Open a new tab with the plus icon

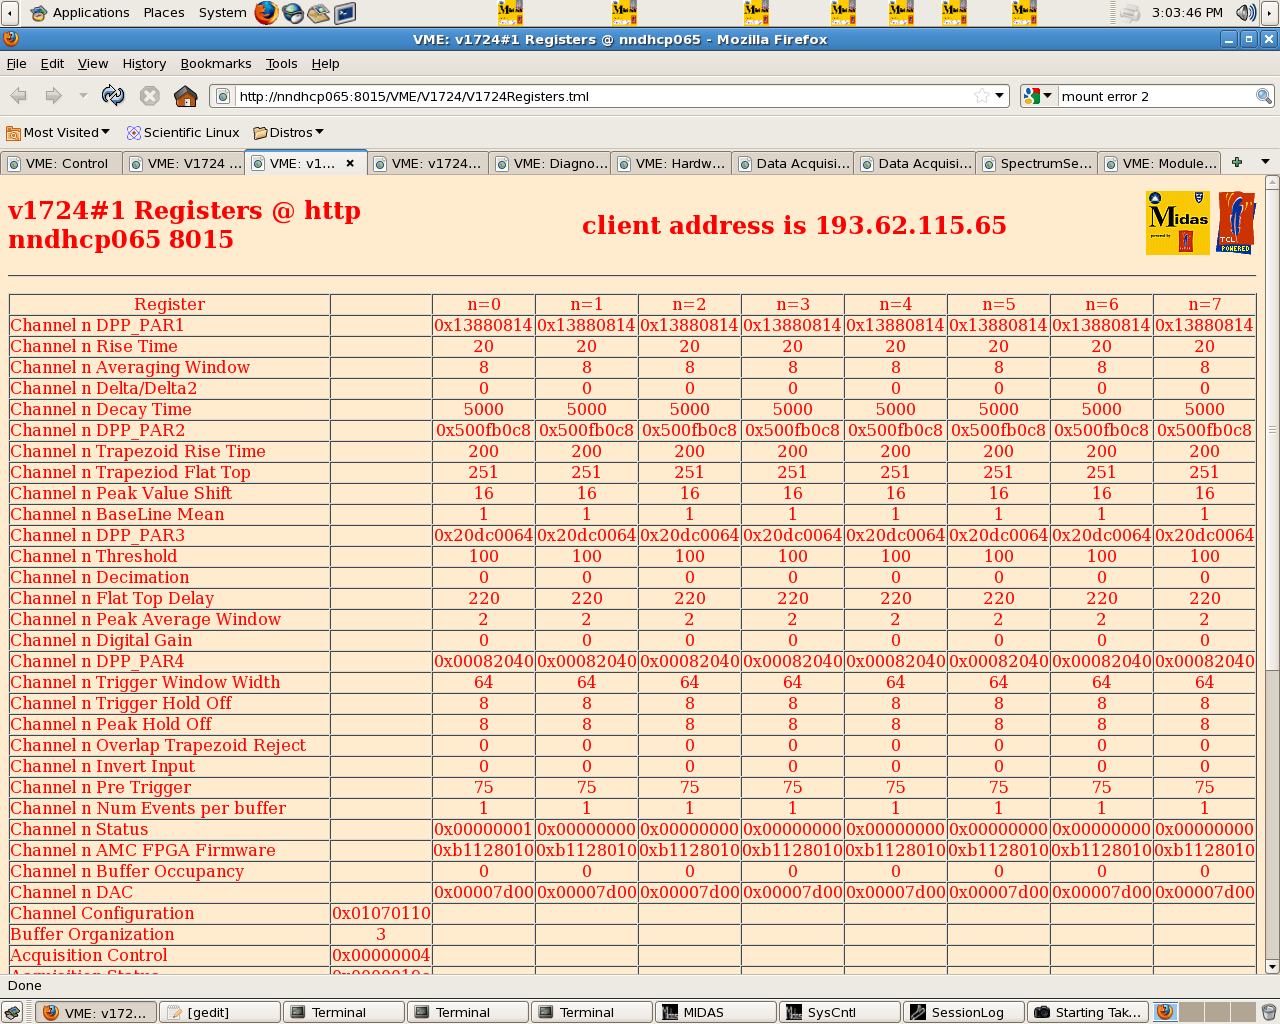click(x=1237, y=162)
